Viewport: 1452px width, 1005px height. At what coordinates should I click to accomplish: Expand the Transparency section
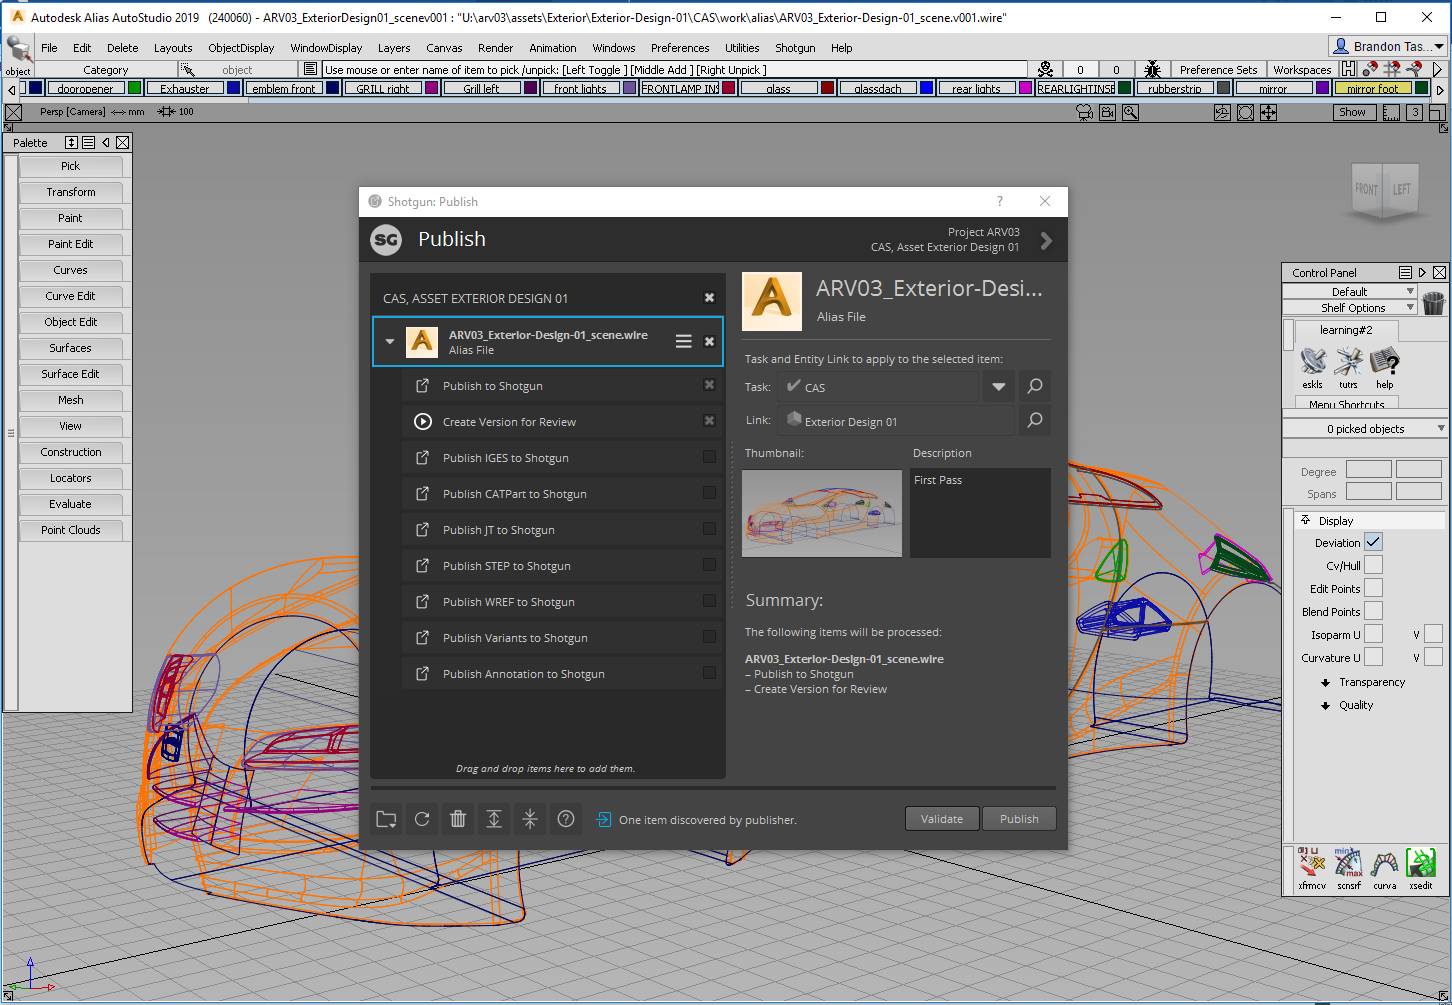pyautogui.click(x=1326, y=682)
